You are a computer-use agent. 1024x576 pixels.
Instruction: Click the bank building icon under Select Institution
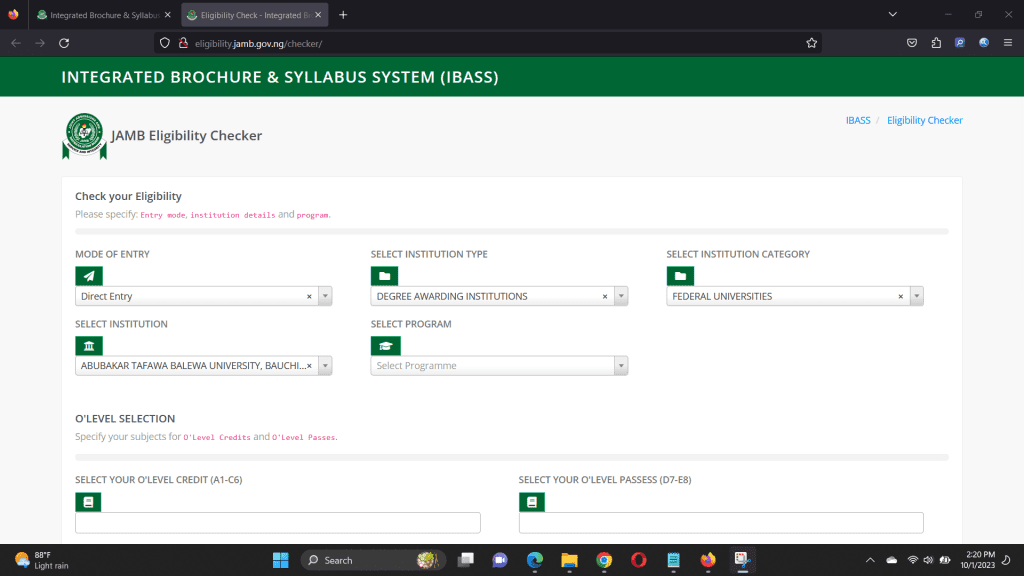(x=89, y=345)
